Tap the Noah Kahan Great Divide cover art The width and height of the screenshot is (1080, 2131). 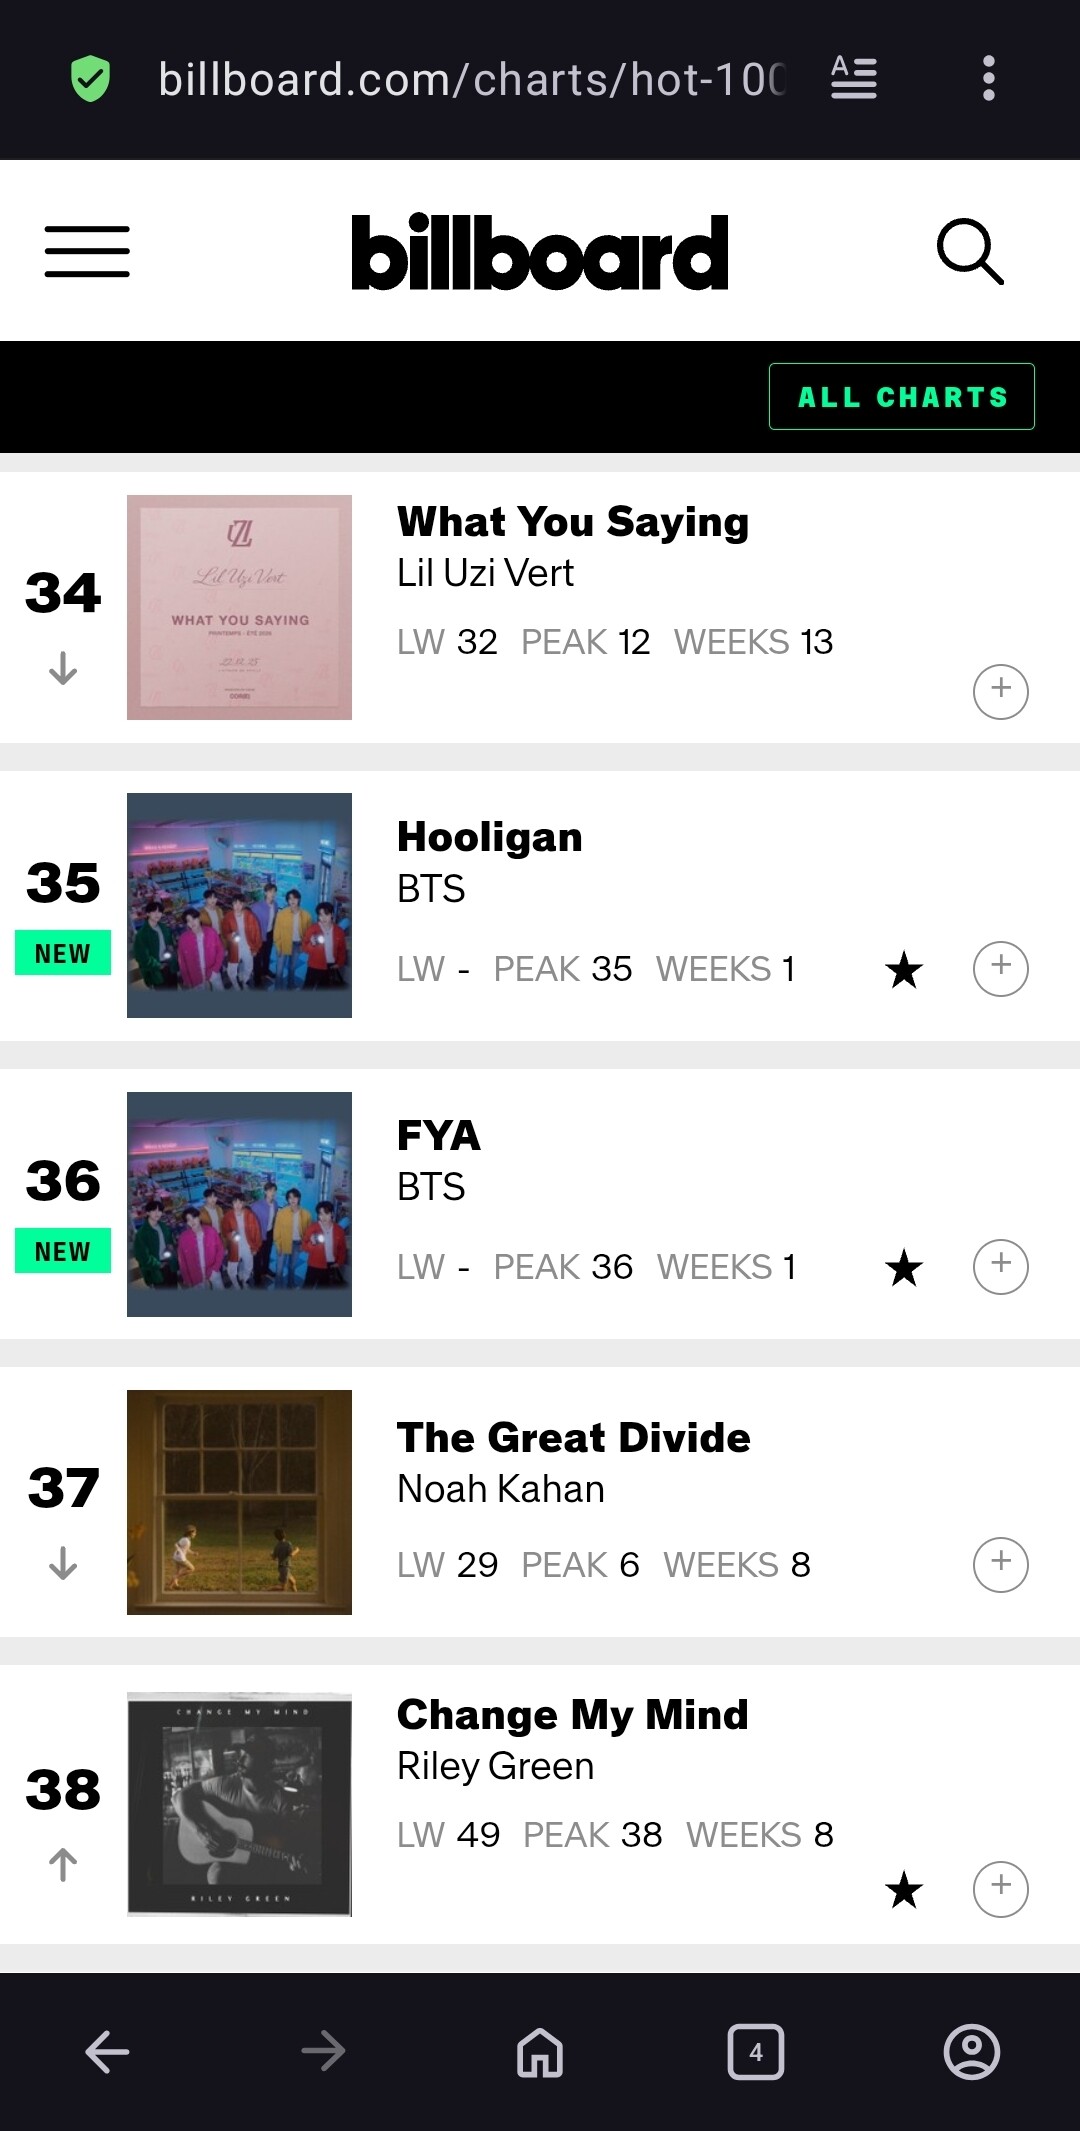click(x=239, y=1502)
